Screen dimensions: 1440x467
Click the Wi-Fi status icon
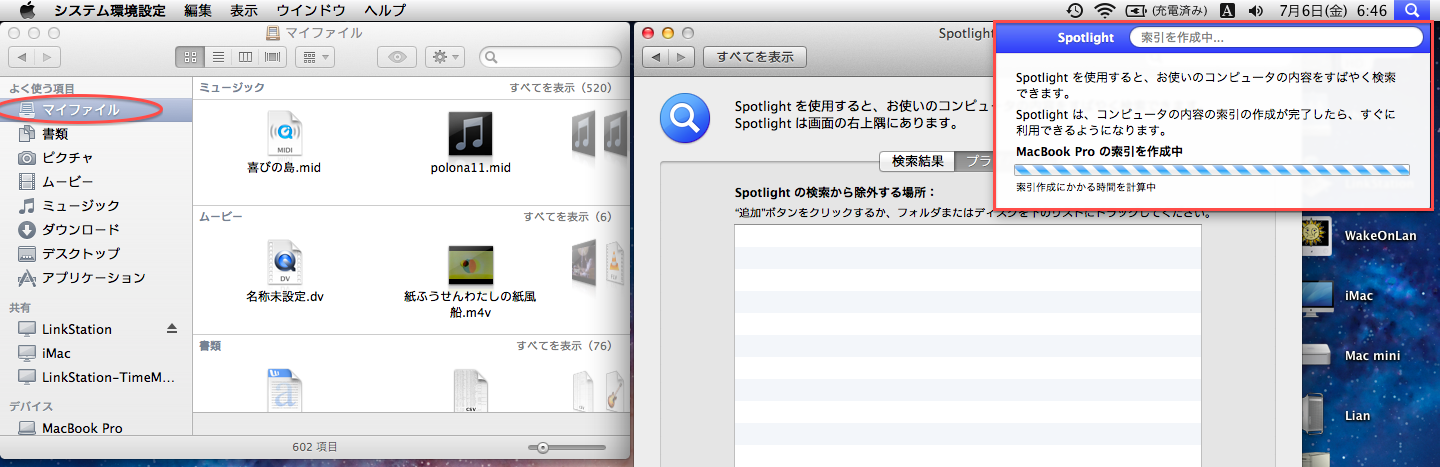tap(1104, 10)
